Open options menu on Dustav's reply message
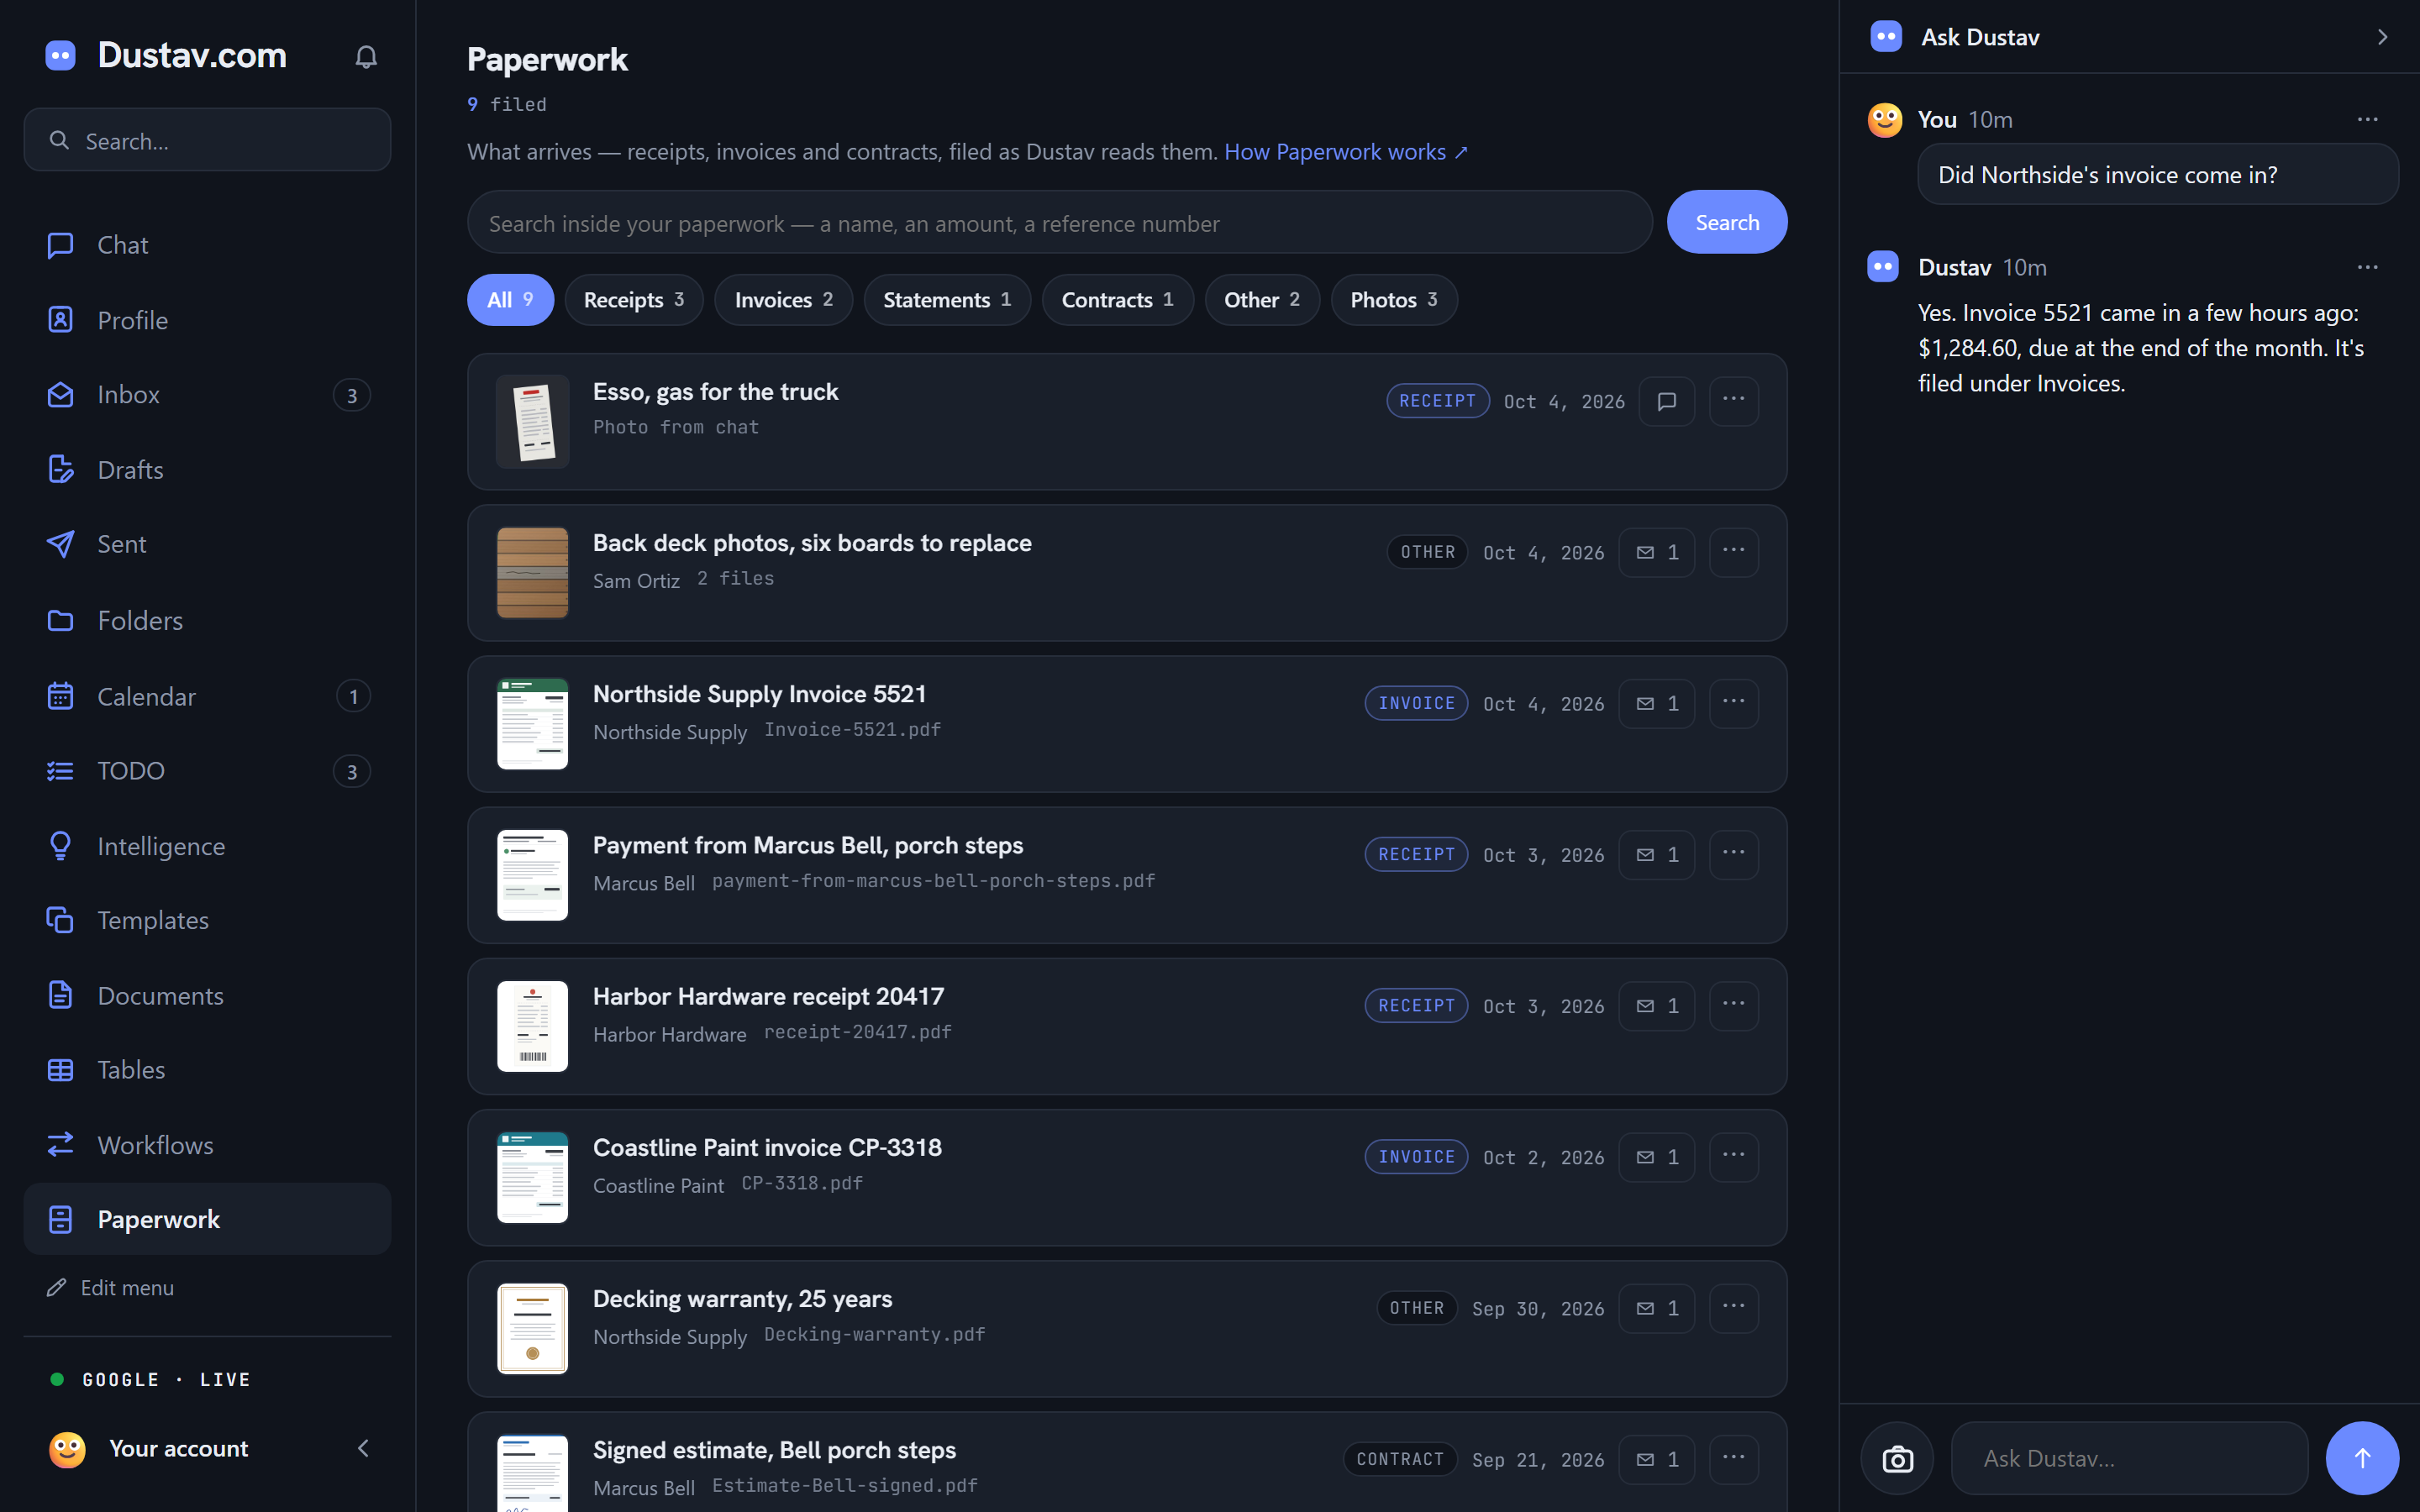 tap(2367, 267)
